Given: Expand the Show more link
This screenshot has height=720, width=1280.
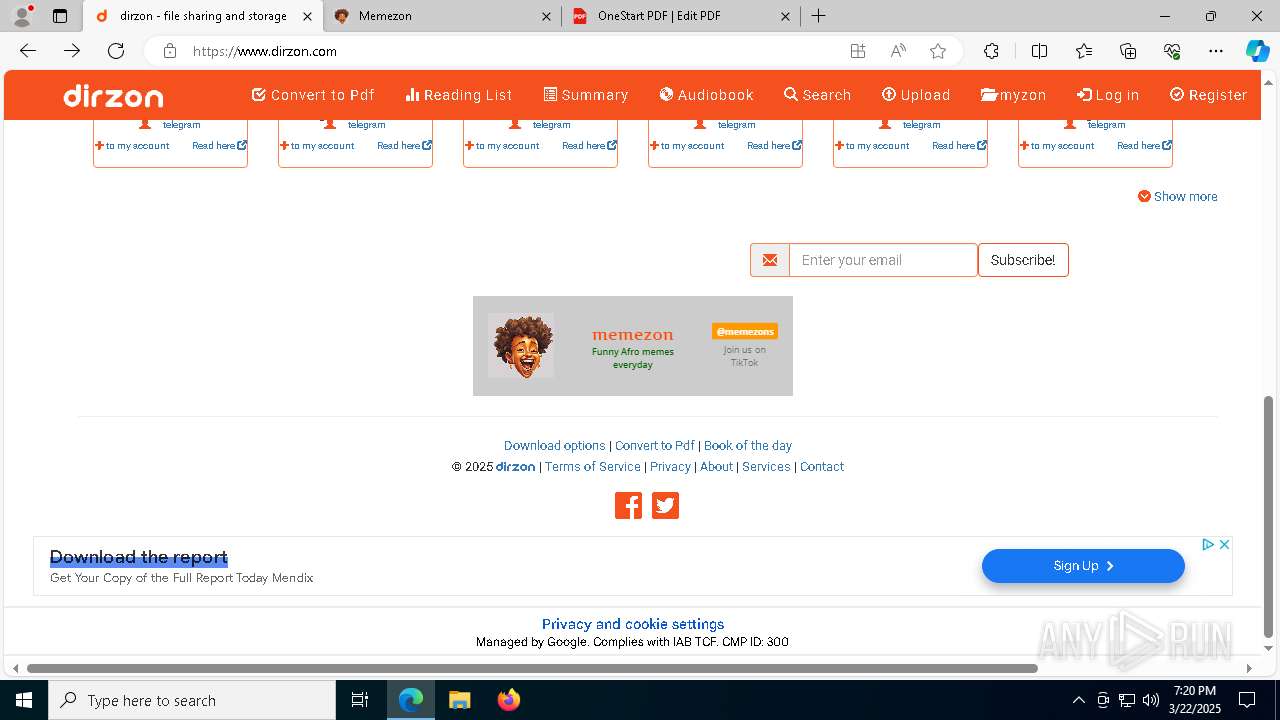Looking at the screenshot, I should 1178,197.
